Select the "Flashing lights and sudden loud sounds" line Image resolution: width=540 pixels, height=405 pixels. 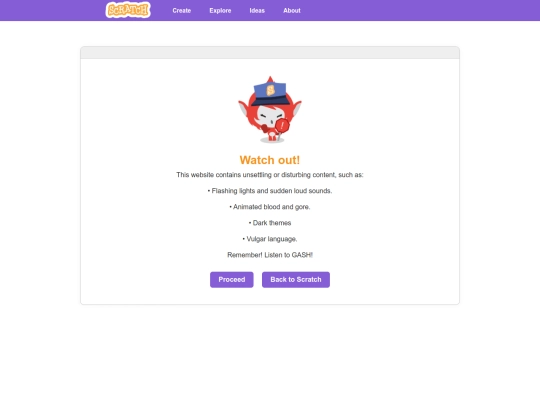pos(270,191)
